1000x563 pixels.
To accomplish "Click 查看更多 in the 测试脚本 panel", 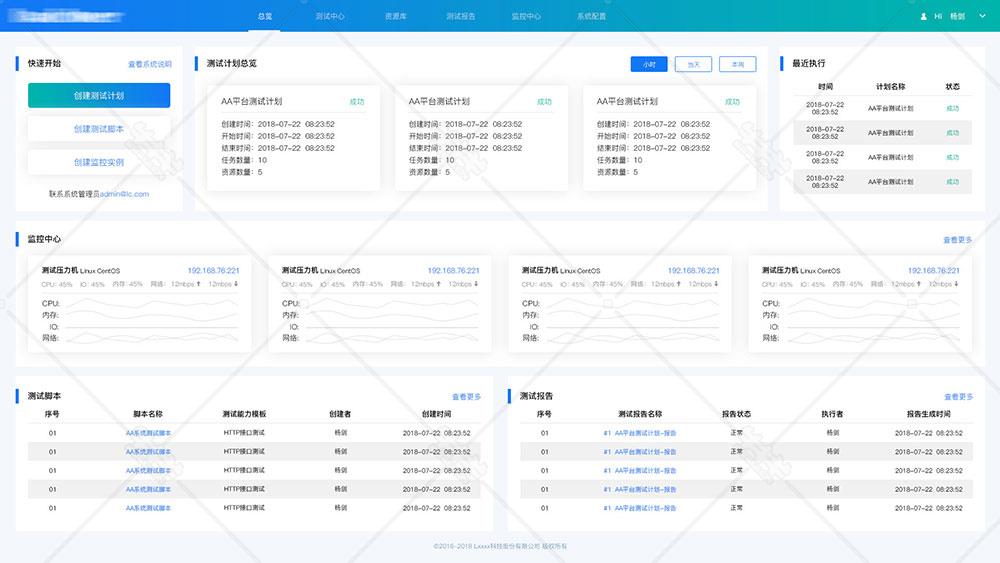I will pyautogui.click(x=466, y=397).
